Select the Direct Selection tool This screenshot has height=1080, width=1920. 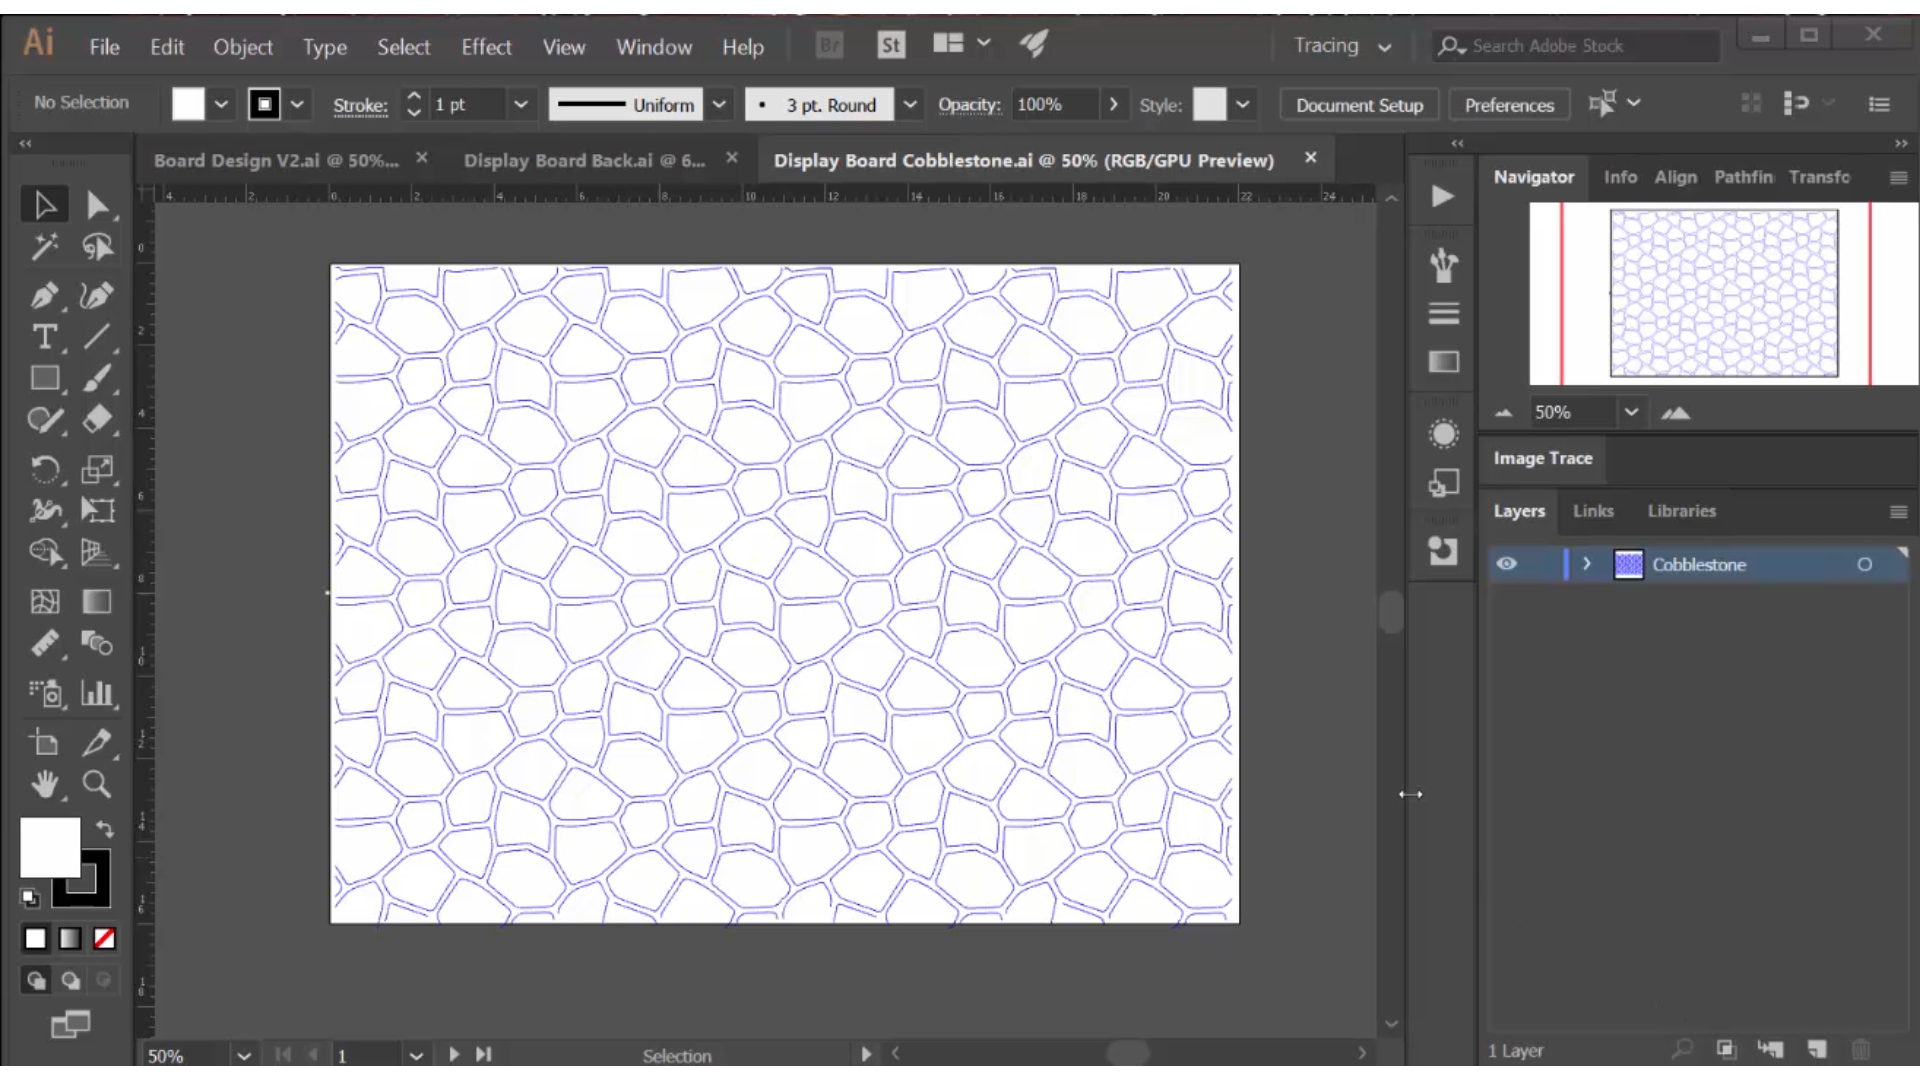[96, 204]
